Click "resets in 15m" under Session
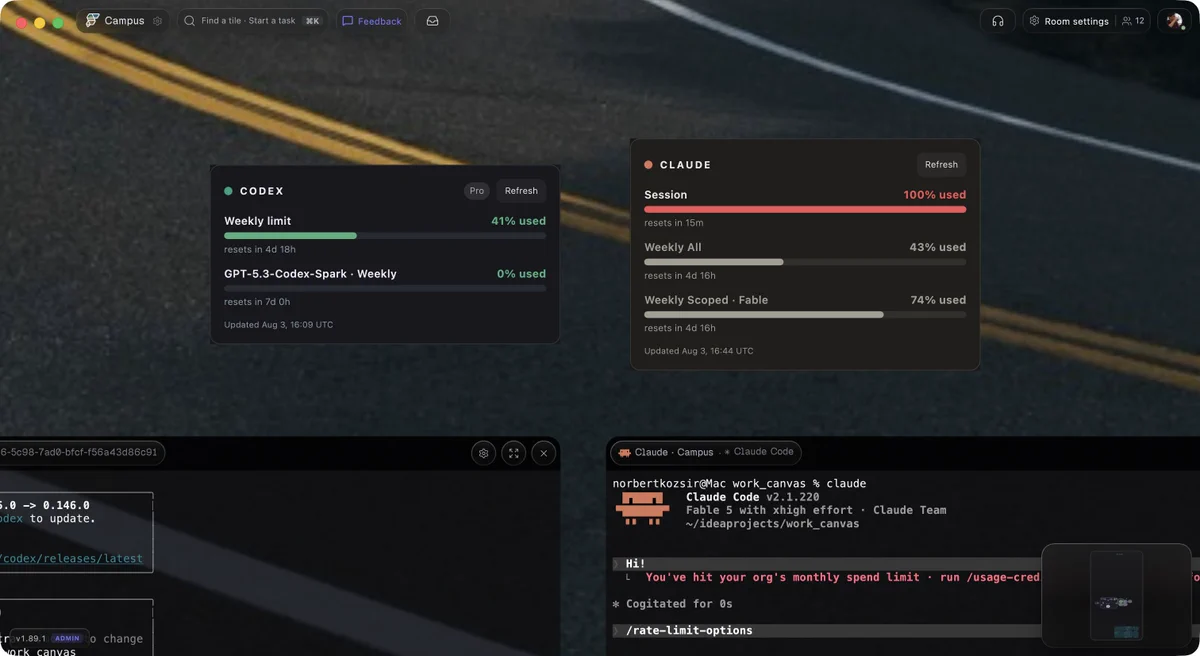1200x656 pixels. tap(674, 223)
